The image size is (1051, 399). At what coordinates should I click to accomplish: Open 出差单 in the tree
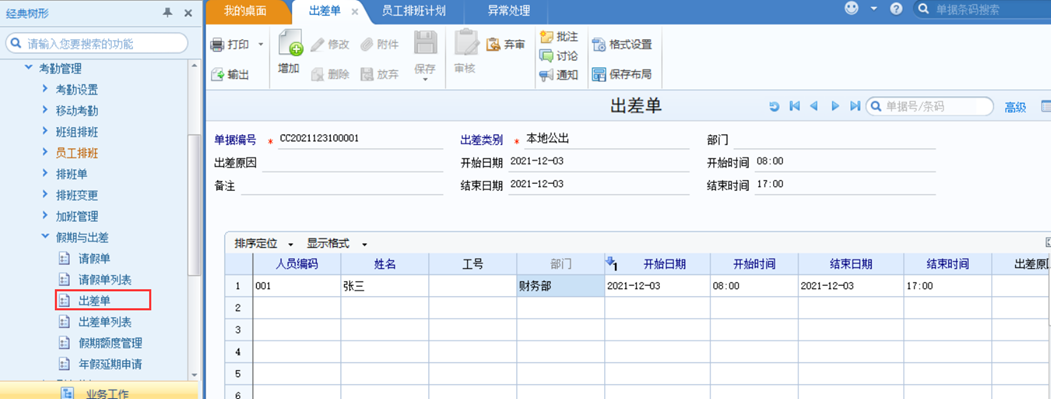tap(95, 300)
